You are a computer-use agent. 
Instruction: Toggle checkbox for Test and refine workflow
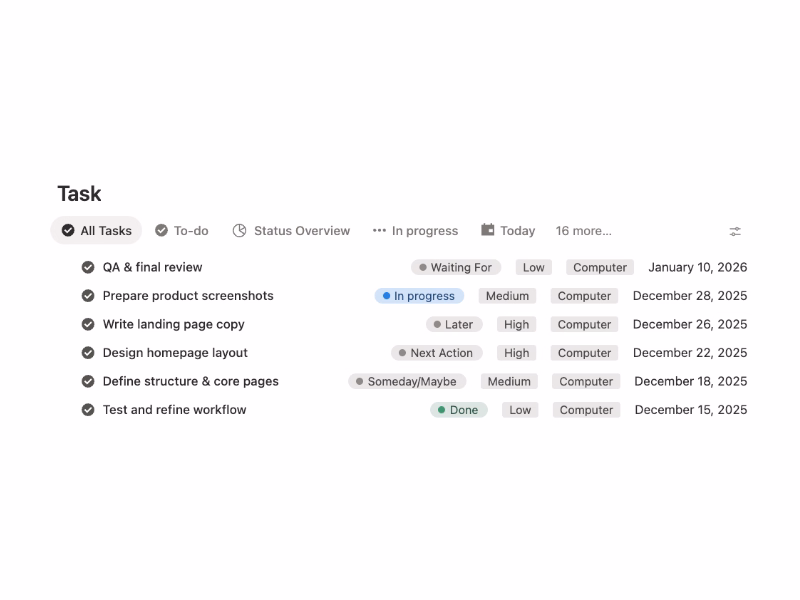88,410
